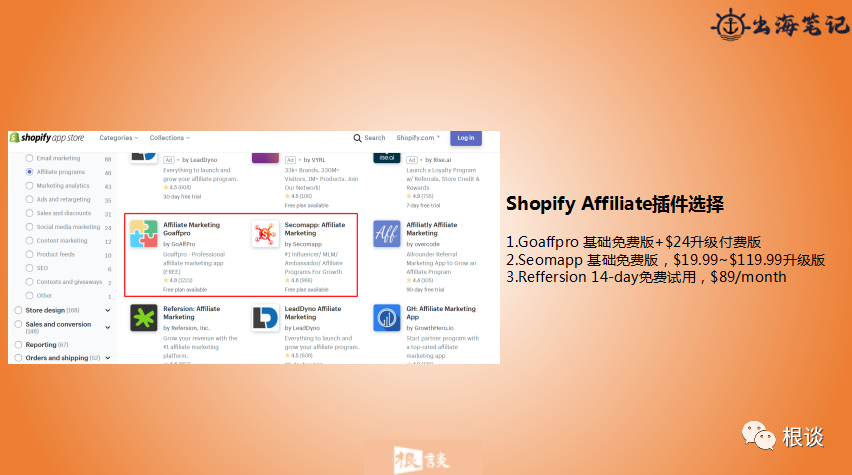The width and height of the screenshot is (852, 475).
Task: Click 'by Secomapp' developer text
Action: [x=303, y=244]
